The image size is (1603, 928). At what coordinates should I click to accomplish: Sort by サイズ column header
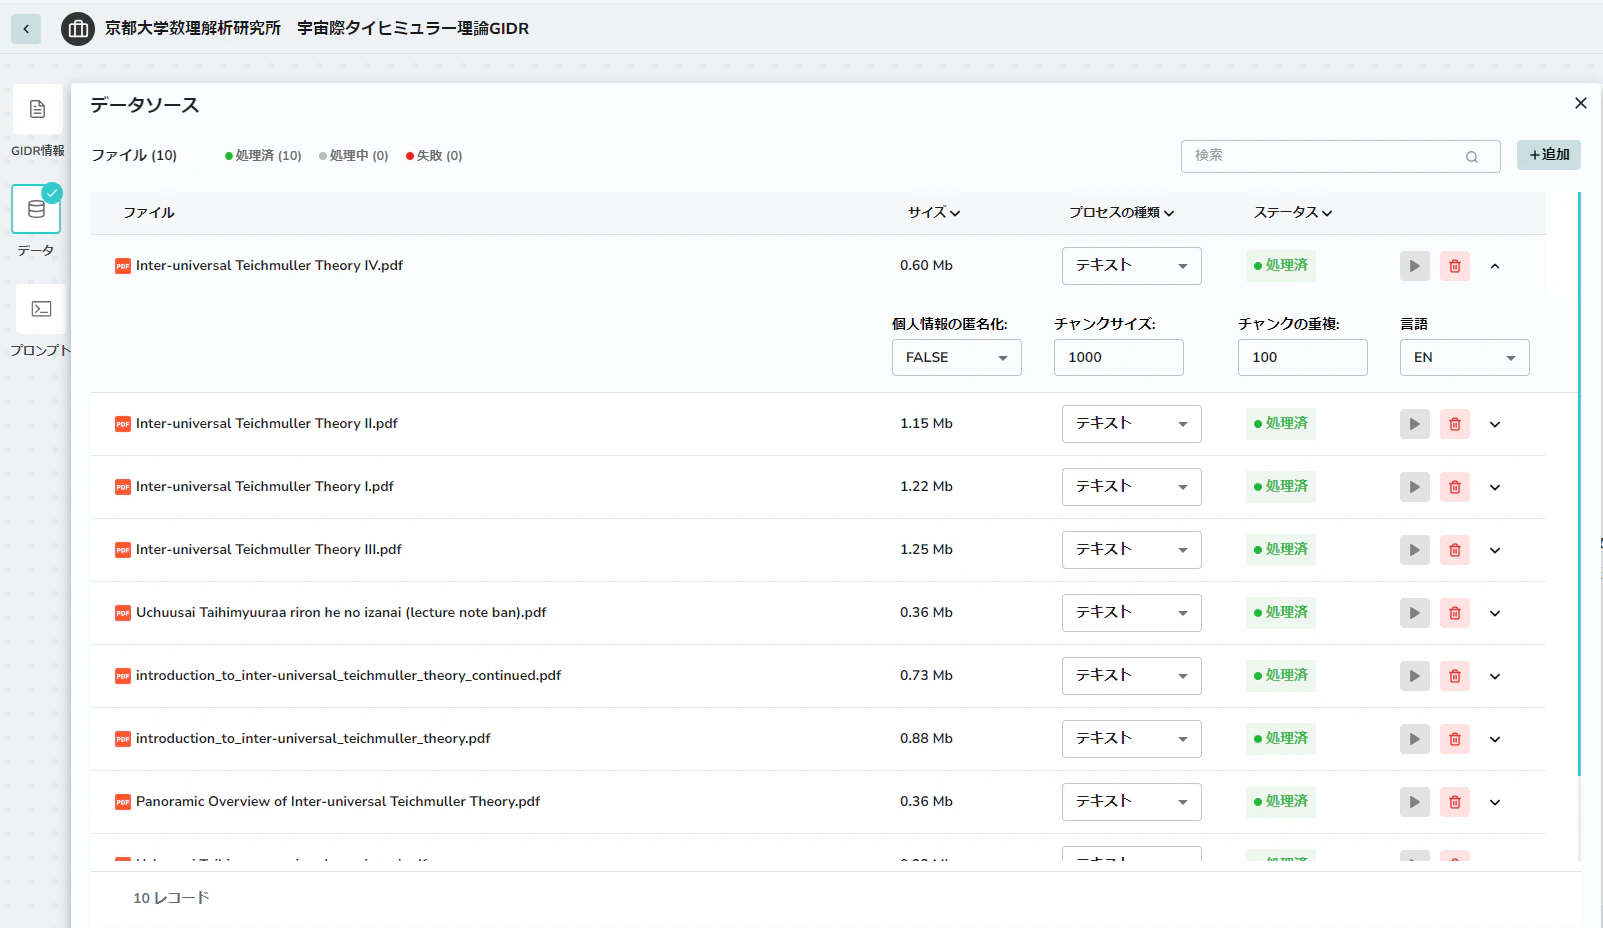(x=934, y=213)
